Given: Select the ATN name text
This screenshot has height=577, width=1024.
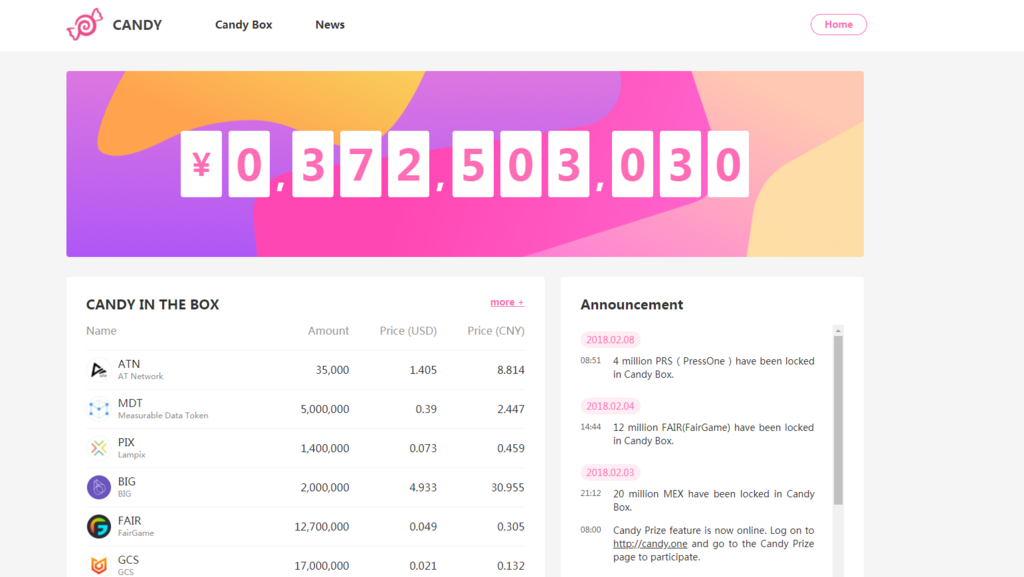Looking at the screenshot, I should (129, 364).
